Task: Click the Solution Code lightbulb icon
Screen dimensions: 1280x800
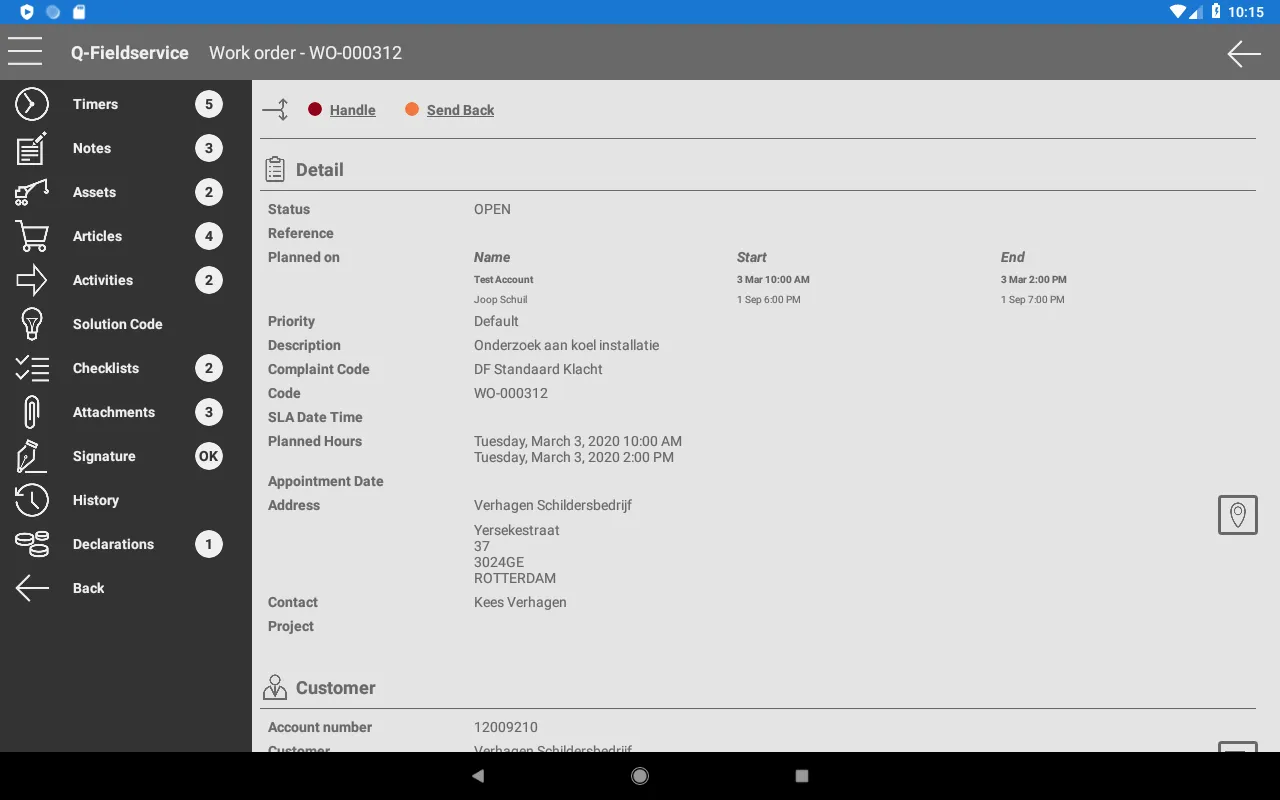Action: click(32, 324)
